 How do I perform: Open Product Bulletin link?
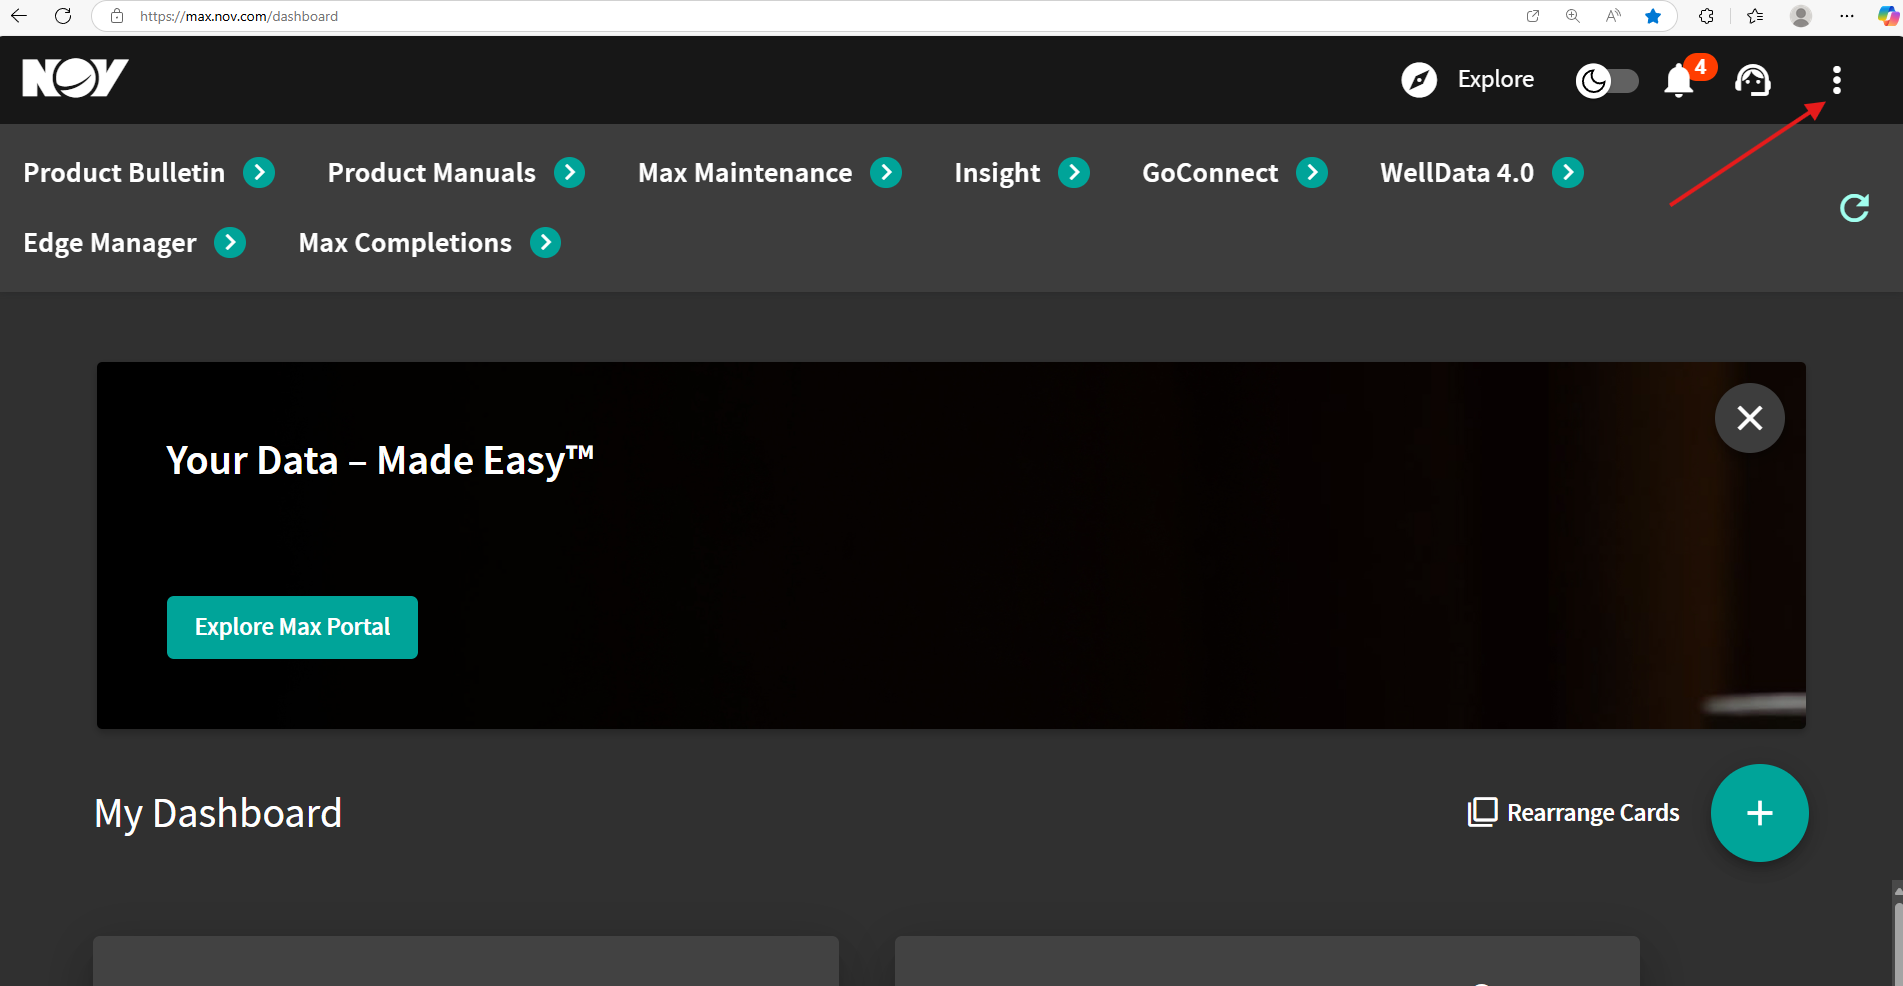point(124,173)
